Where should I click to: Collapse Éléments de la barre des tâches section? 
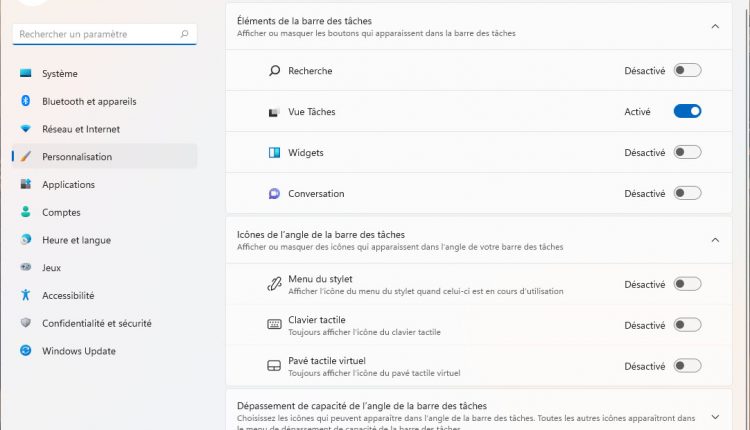point(715,26)
